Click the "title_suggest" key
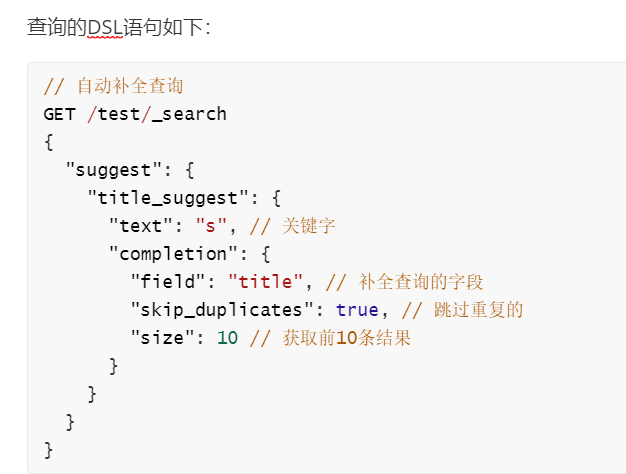The height and width of the screenshot is (474, 626). tap(168, 198)
